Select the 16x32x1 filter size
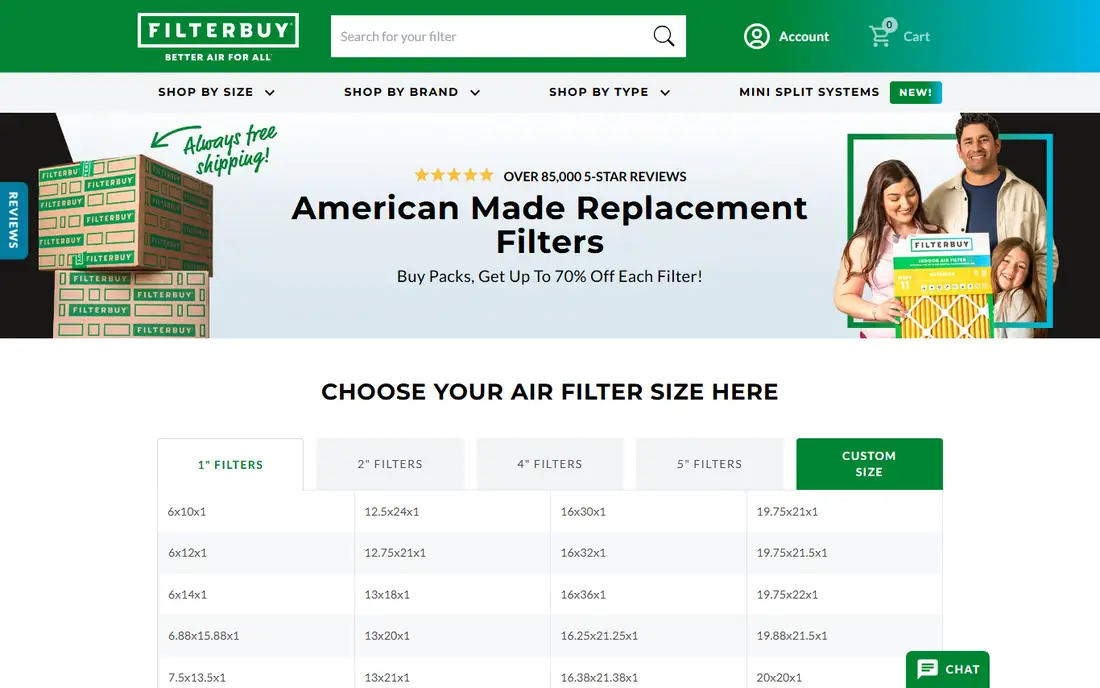Viewport: 1100px width, 688px height. pyautogui.click(x=583, y=553)
